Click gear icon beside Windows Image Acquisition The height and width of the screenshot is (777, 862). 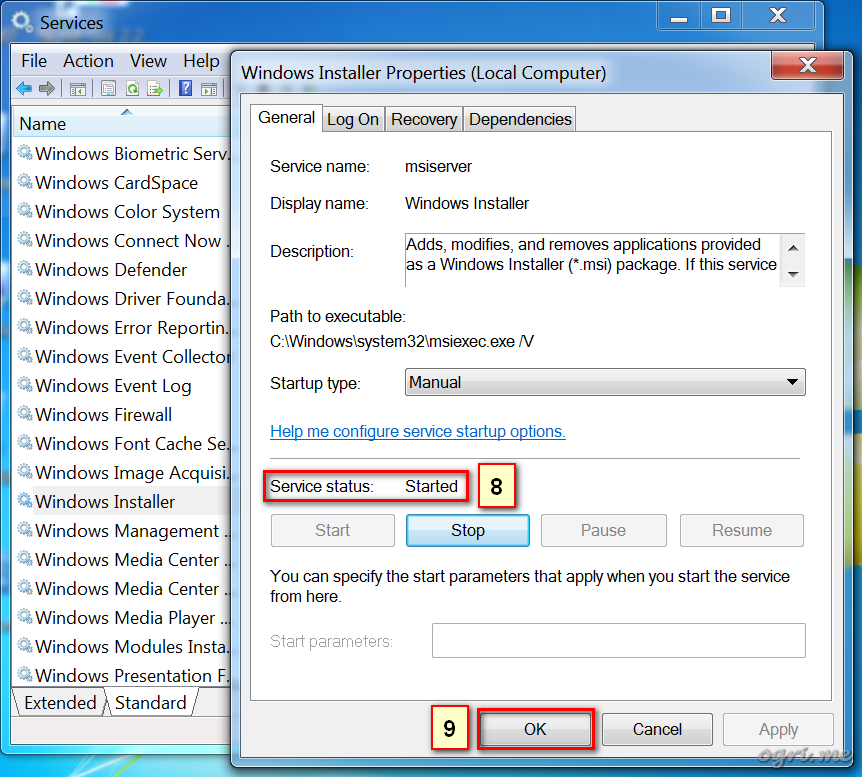(x=25, y=471)
